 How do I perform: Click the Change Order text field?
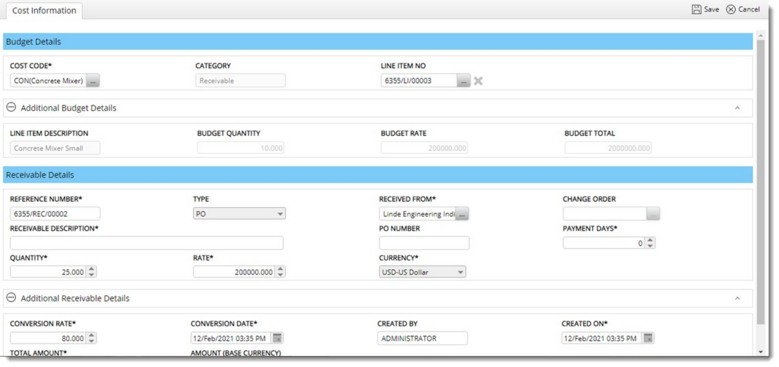pyautogui.click(x=605, y=214)
